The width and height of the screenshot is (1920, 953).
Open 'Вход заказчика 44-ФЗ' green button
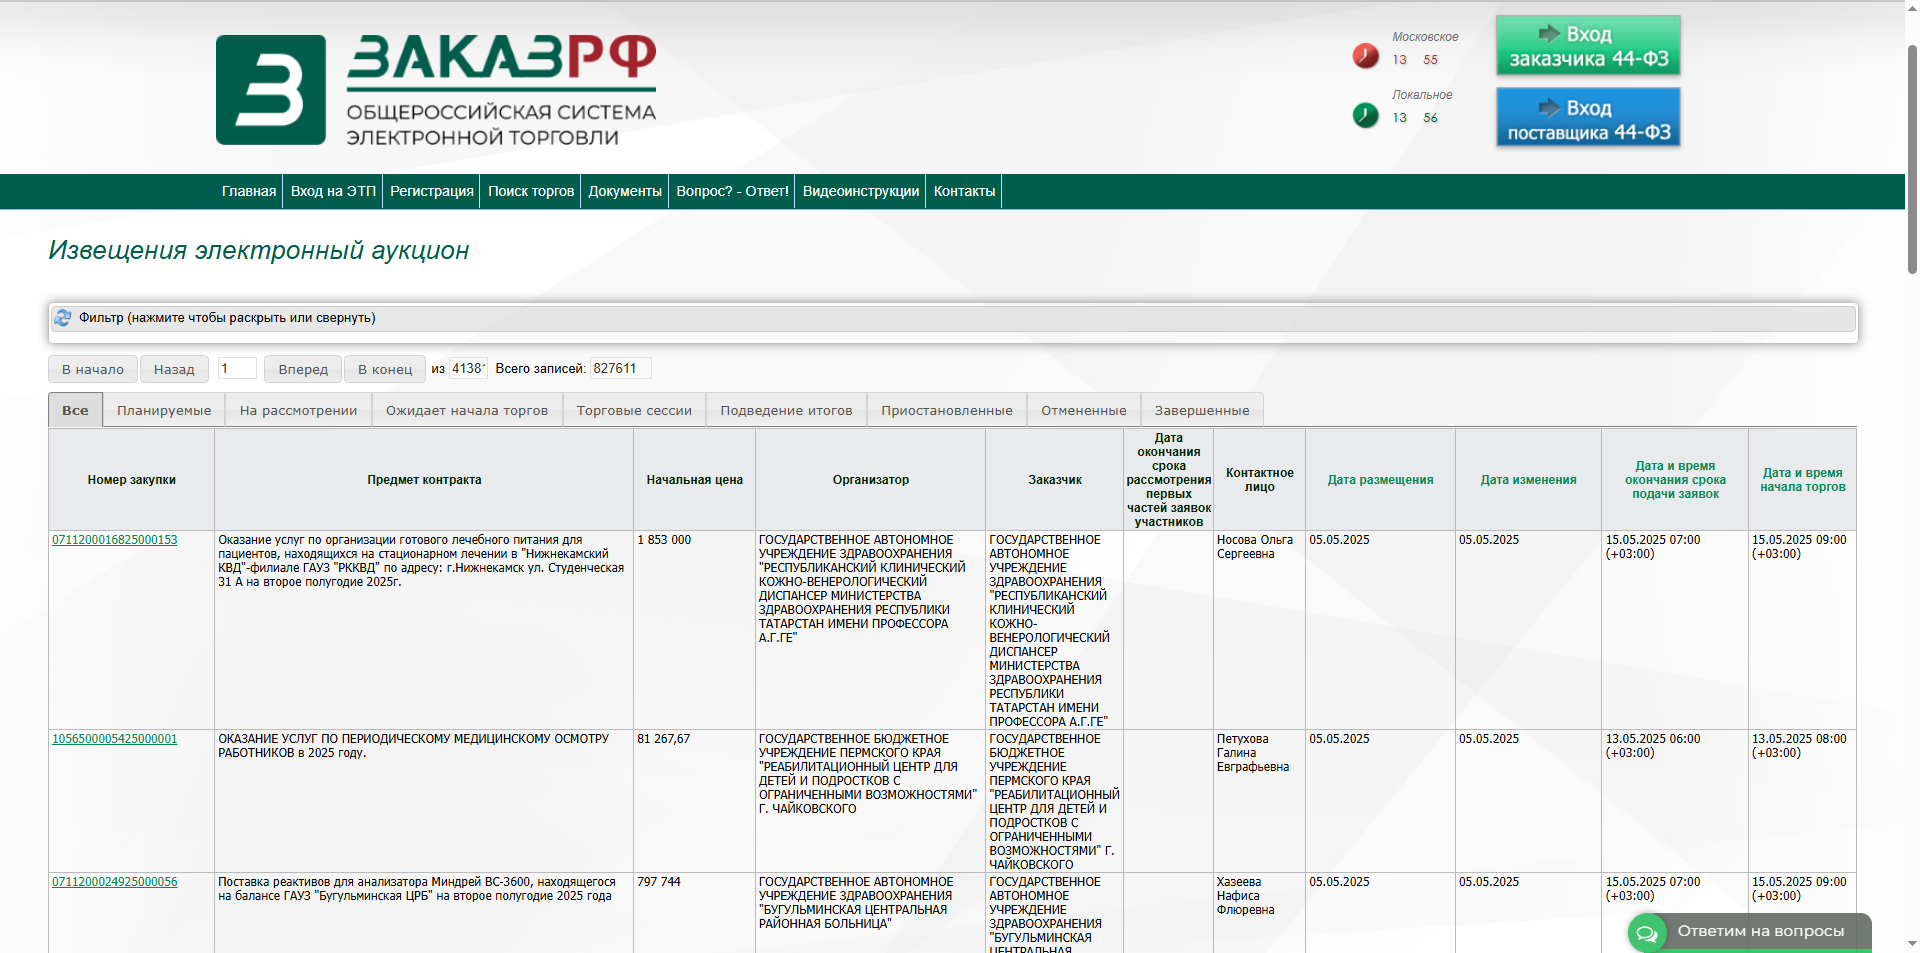[x=1588, y=46]
